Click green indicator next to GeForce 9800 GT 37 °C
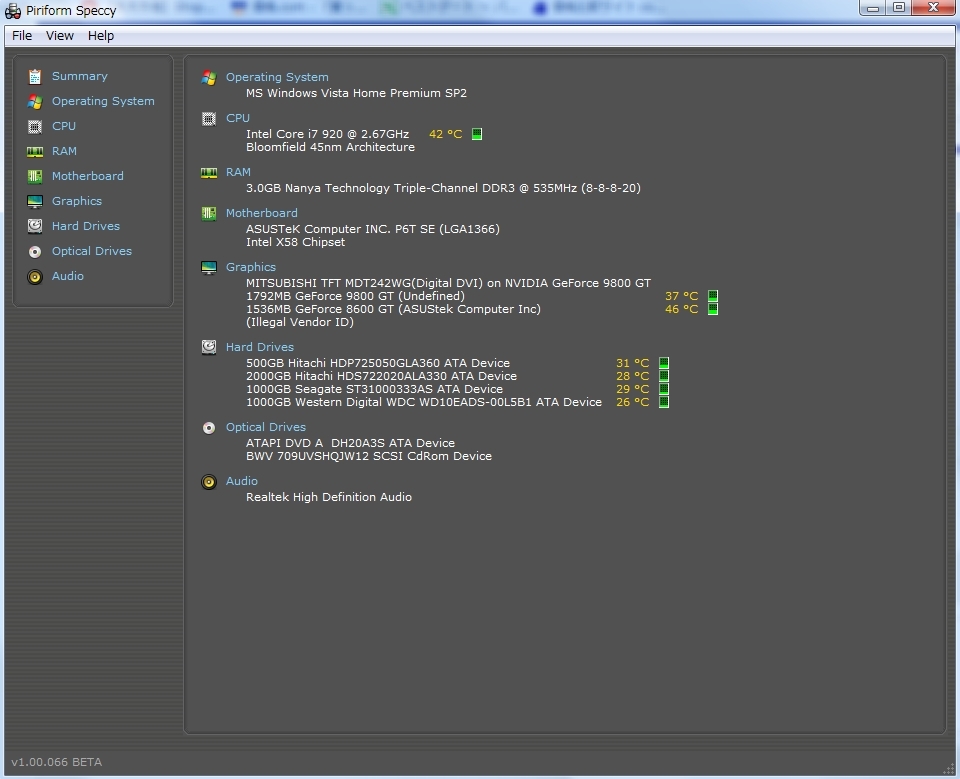Screen dimensions: 960x779 tap(713, 296)
